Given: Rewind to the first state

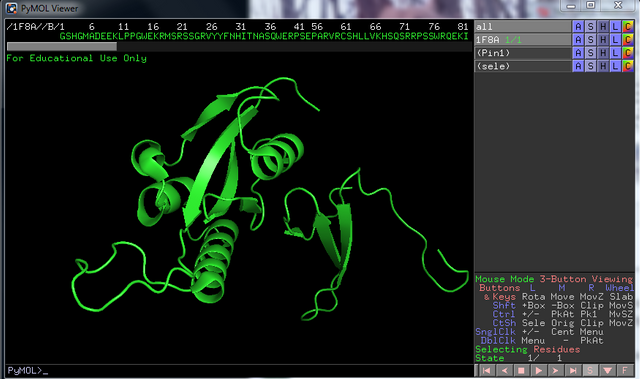Looking at the screenshot, I should (x=486, y=370).
